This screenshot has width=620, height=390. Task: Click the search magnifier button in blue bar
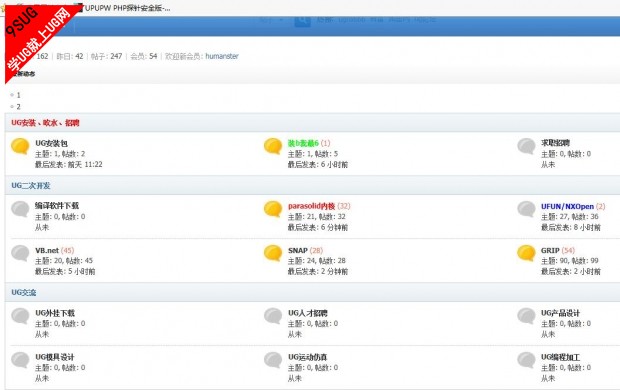[x=302, y=21]
